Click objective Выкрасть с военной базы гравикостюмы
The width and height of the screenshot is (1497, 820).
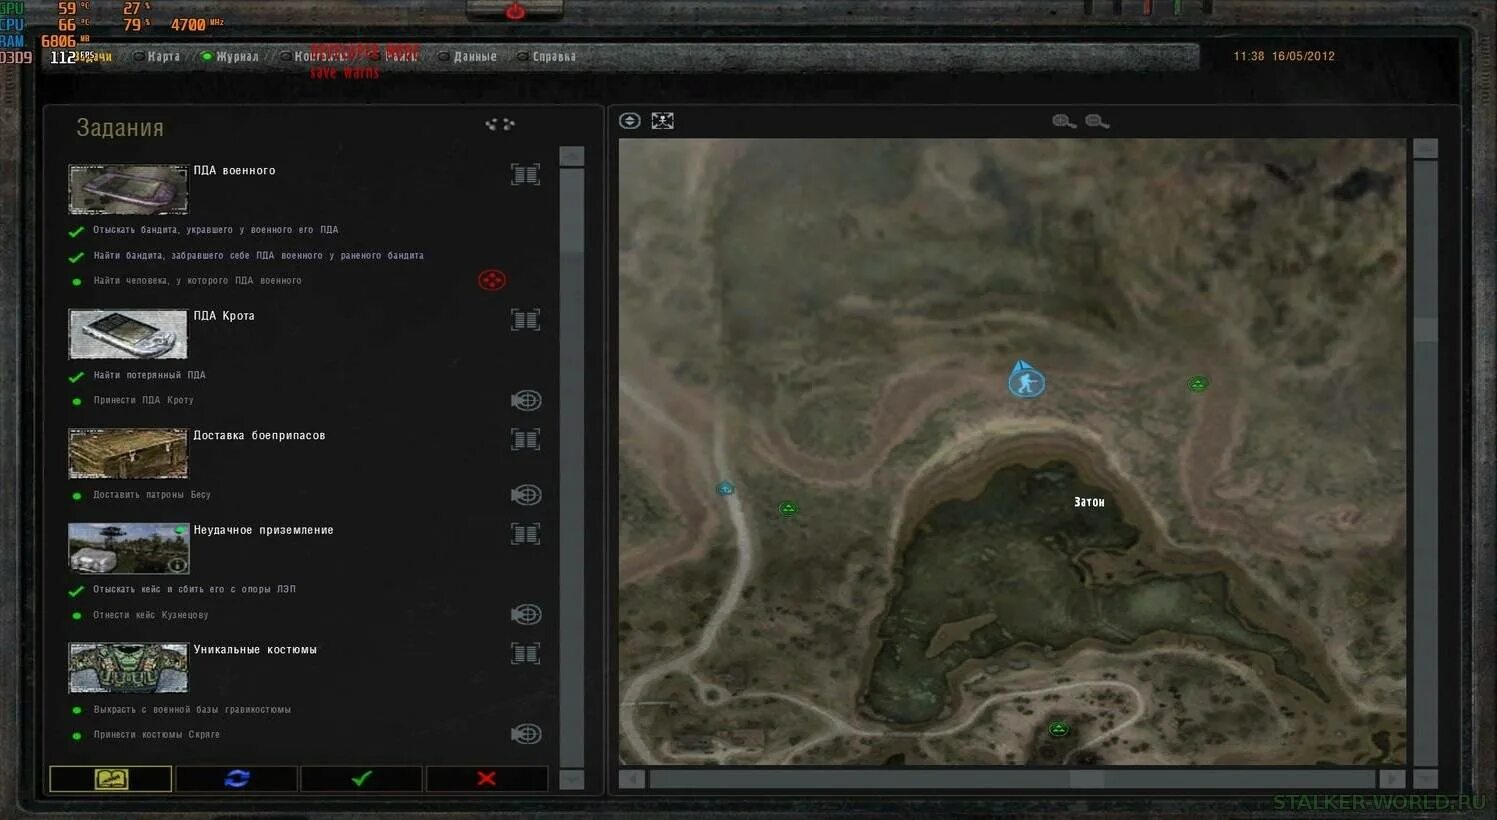click(x=192, y=709)
